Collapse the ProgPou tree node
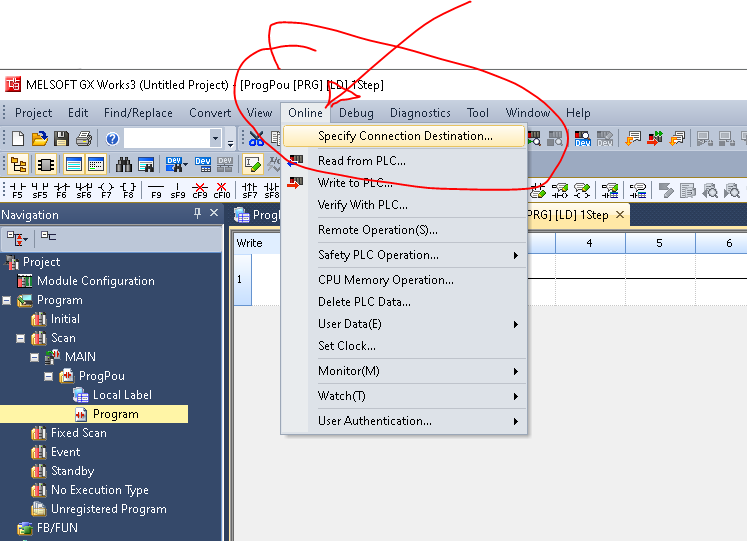Image resolution: width=747 pixels, height=541 pixels. 49,376
